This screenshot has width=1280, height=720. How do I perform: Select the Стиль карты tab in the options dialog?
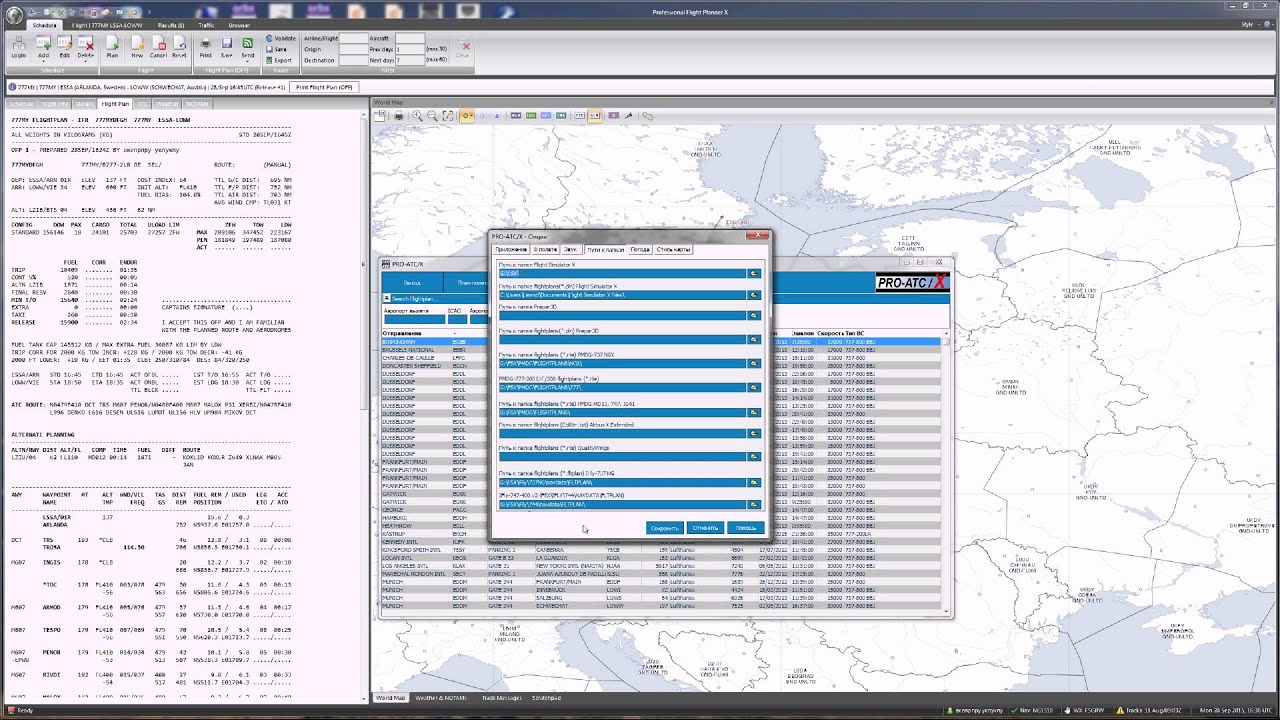point(673,249)
